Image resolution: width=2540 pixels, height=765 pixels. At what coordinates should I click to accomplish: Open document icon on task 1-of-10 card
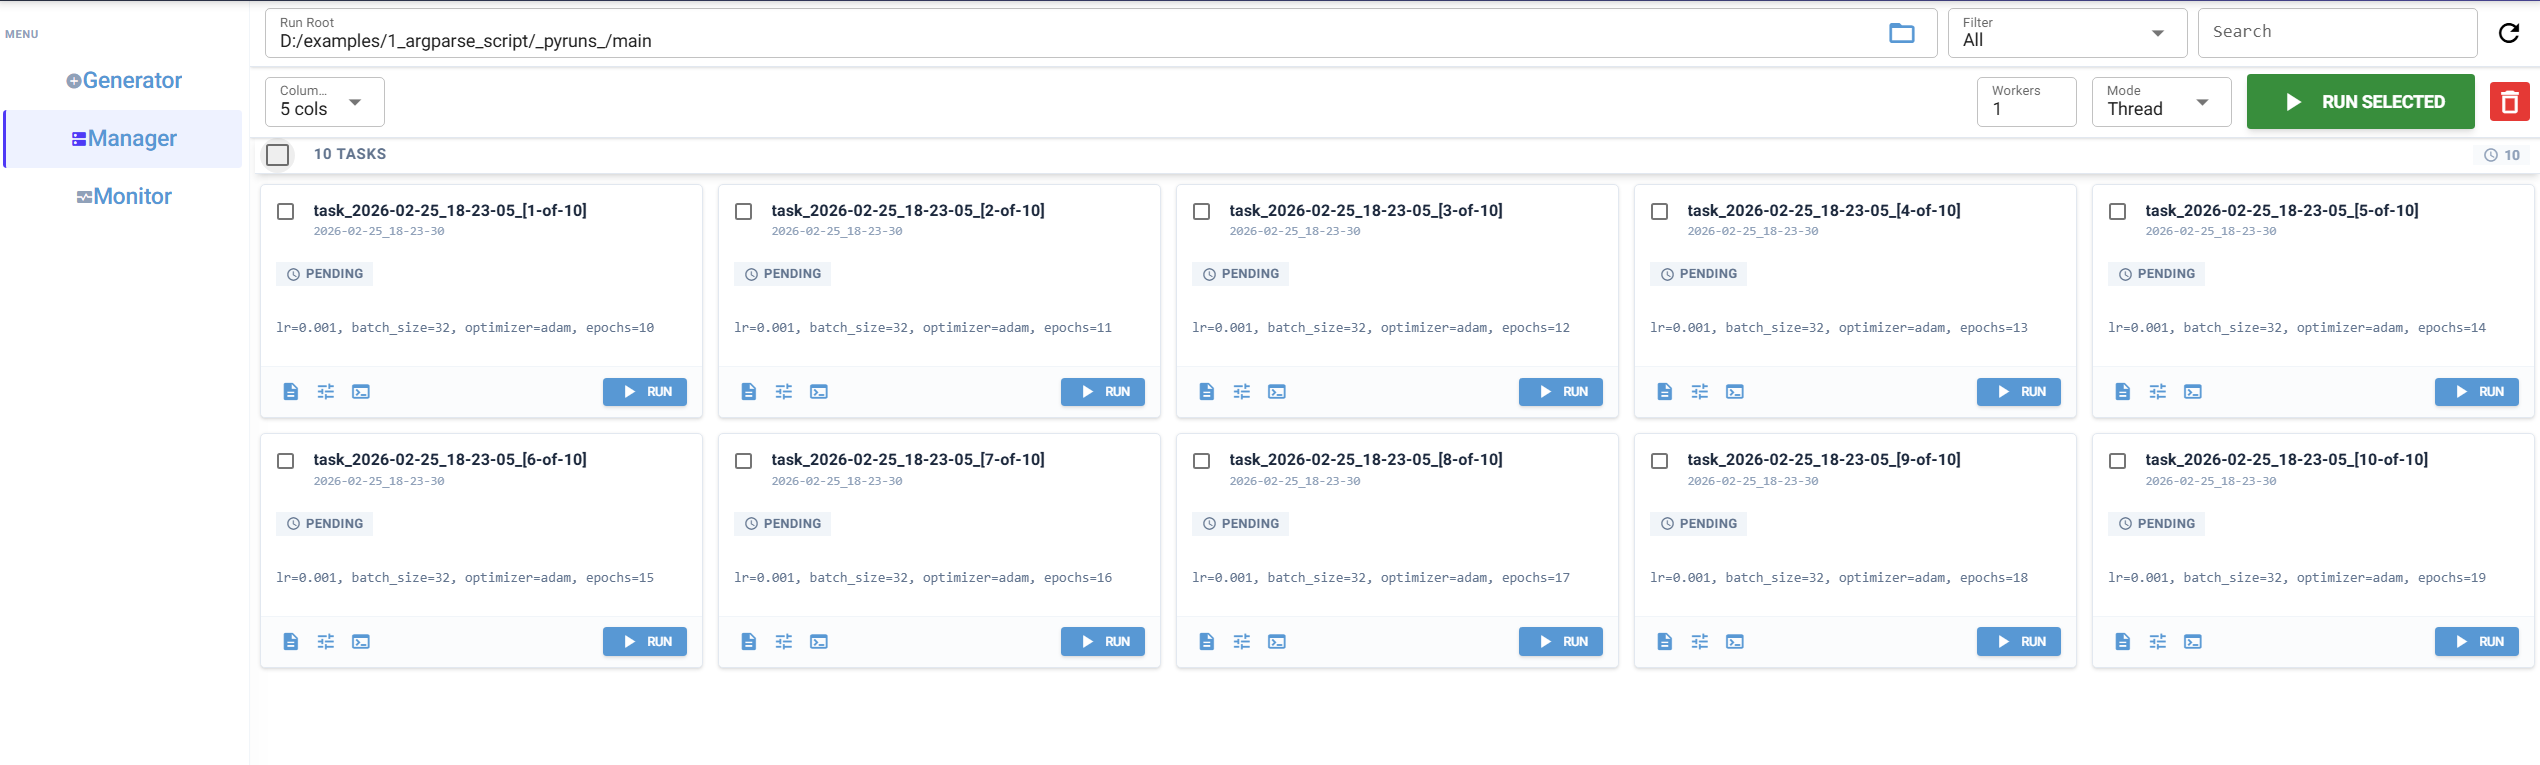(291, 392)
